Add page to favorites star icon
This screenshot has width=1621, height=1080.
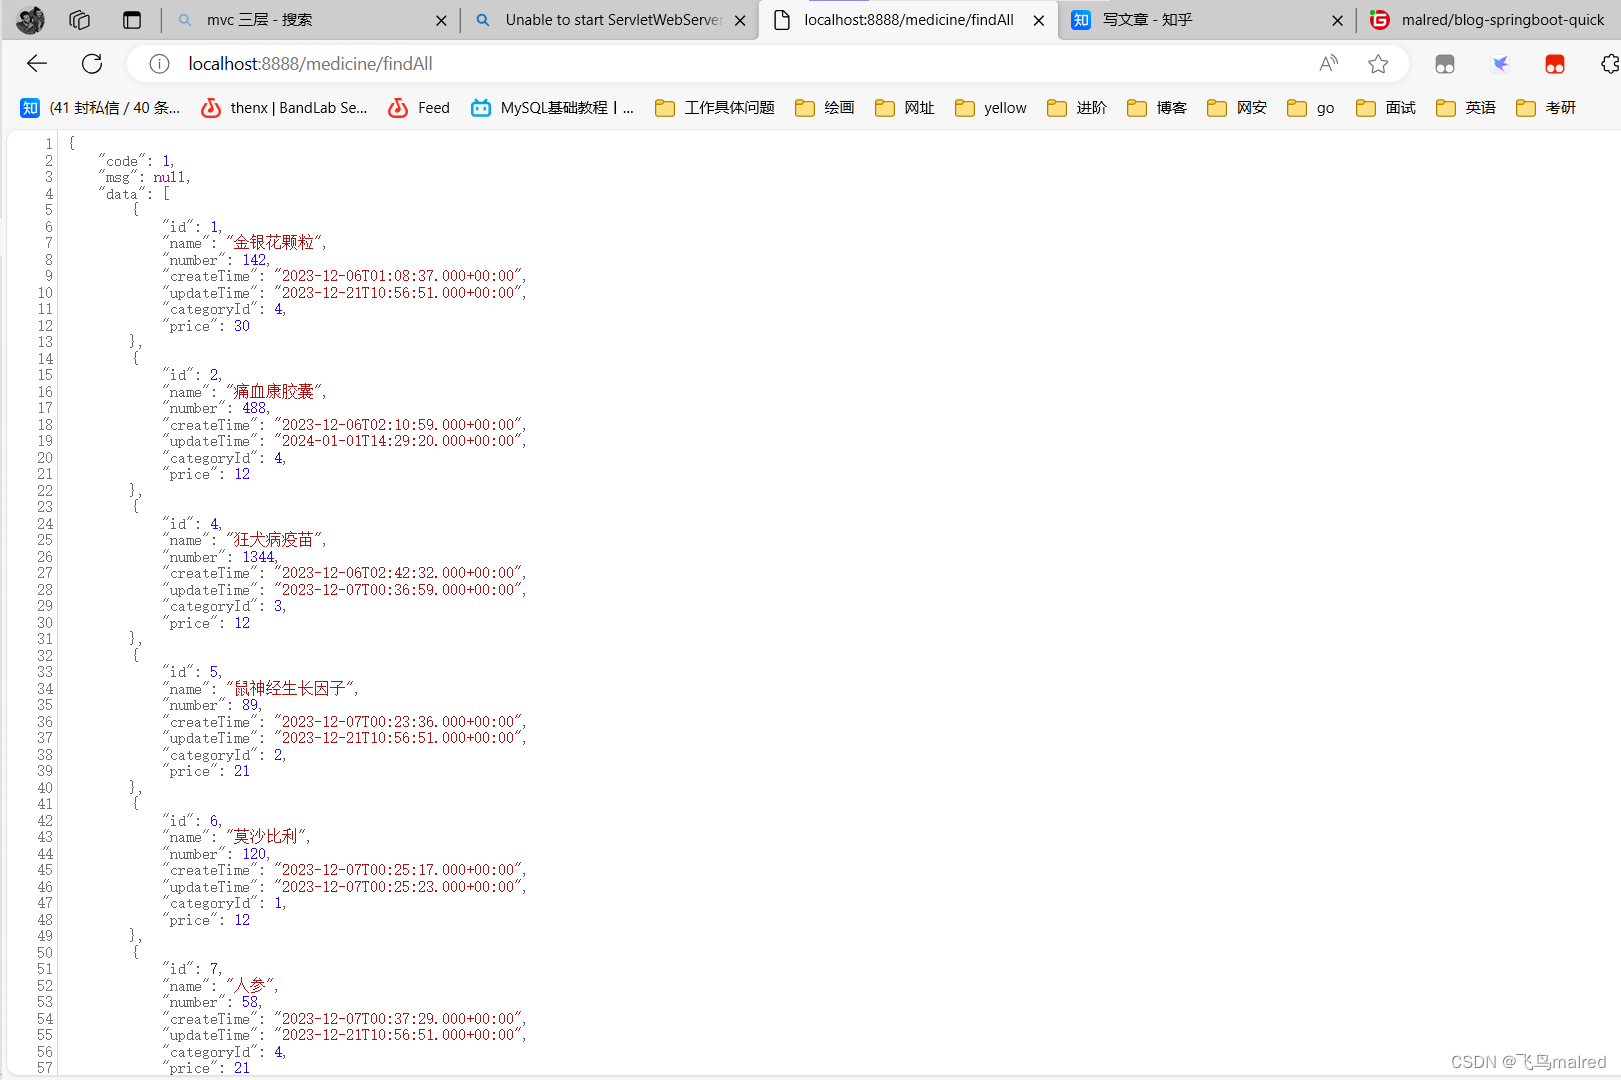[x=1378, y=64]
